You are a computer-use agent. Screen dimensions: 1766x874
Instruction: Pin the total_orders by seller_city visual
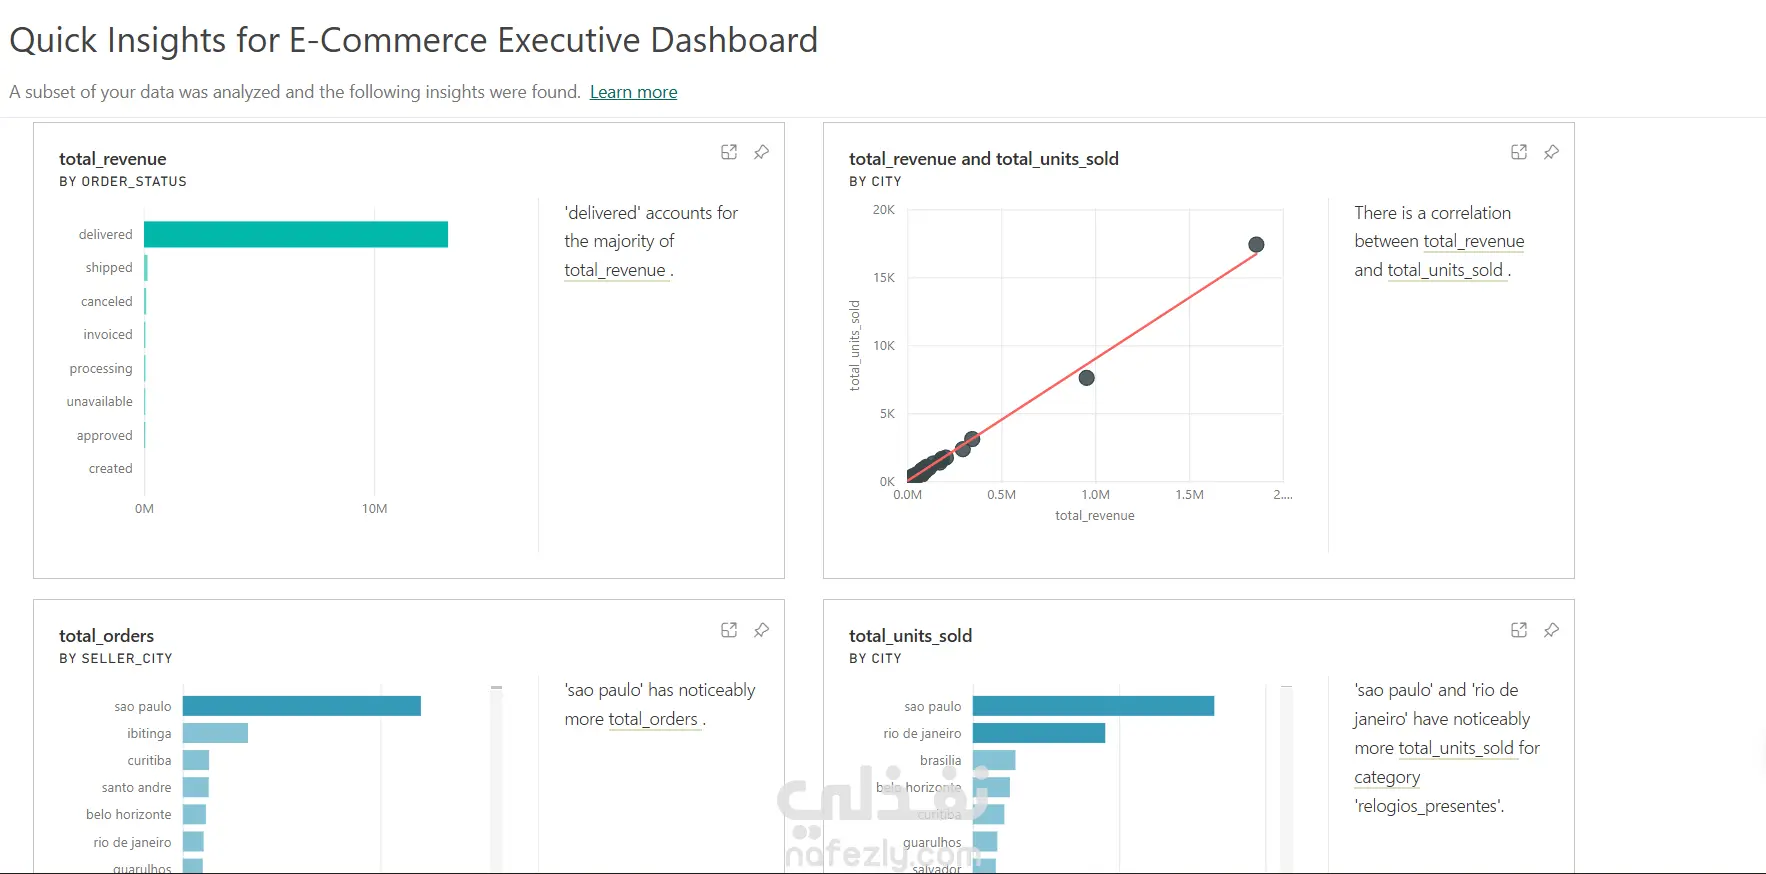click(761, 630)
